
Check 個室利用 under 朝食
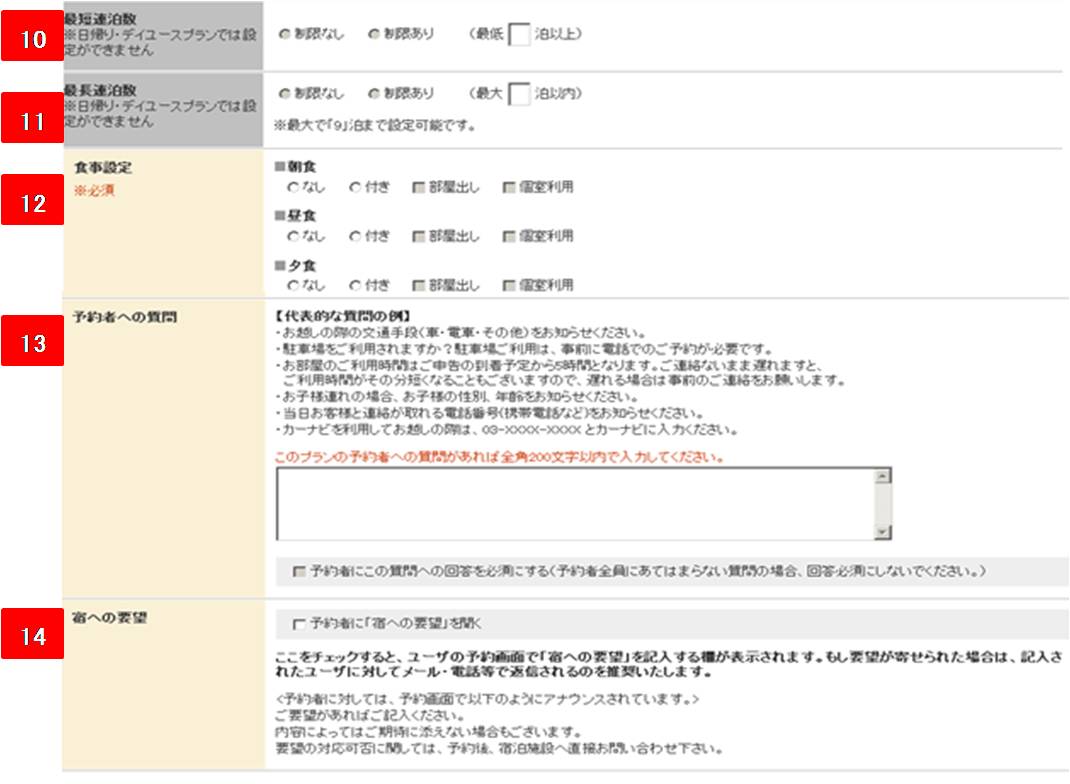click(509, 188)
